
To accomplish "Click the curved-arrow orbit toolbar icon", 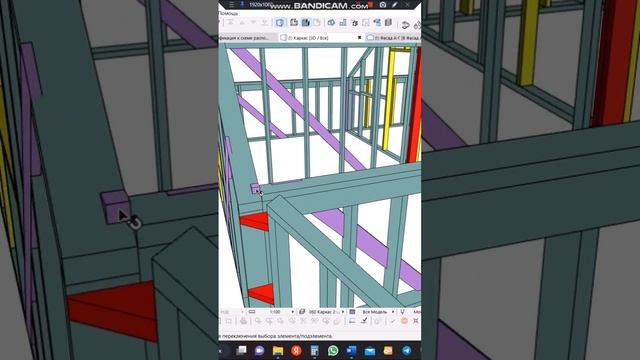I will click(x=405, y=25).
